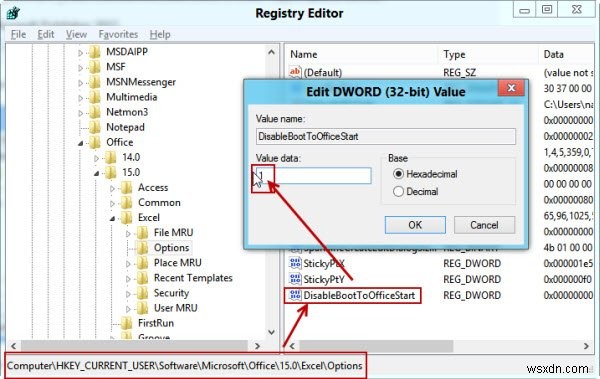Select the Notepad tree entry text
Image resolution: width=600 pixels, height=379 pixels.
point(125,127)
